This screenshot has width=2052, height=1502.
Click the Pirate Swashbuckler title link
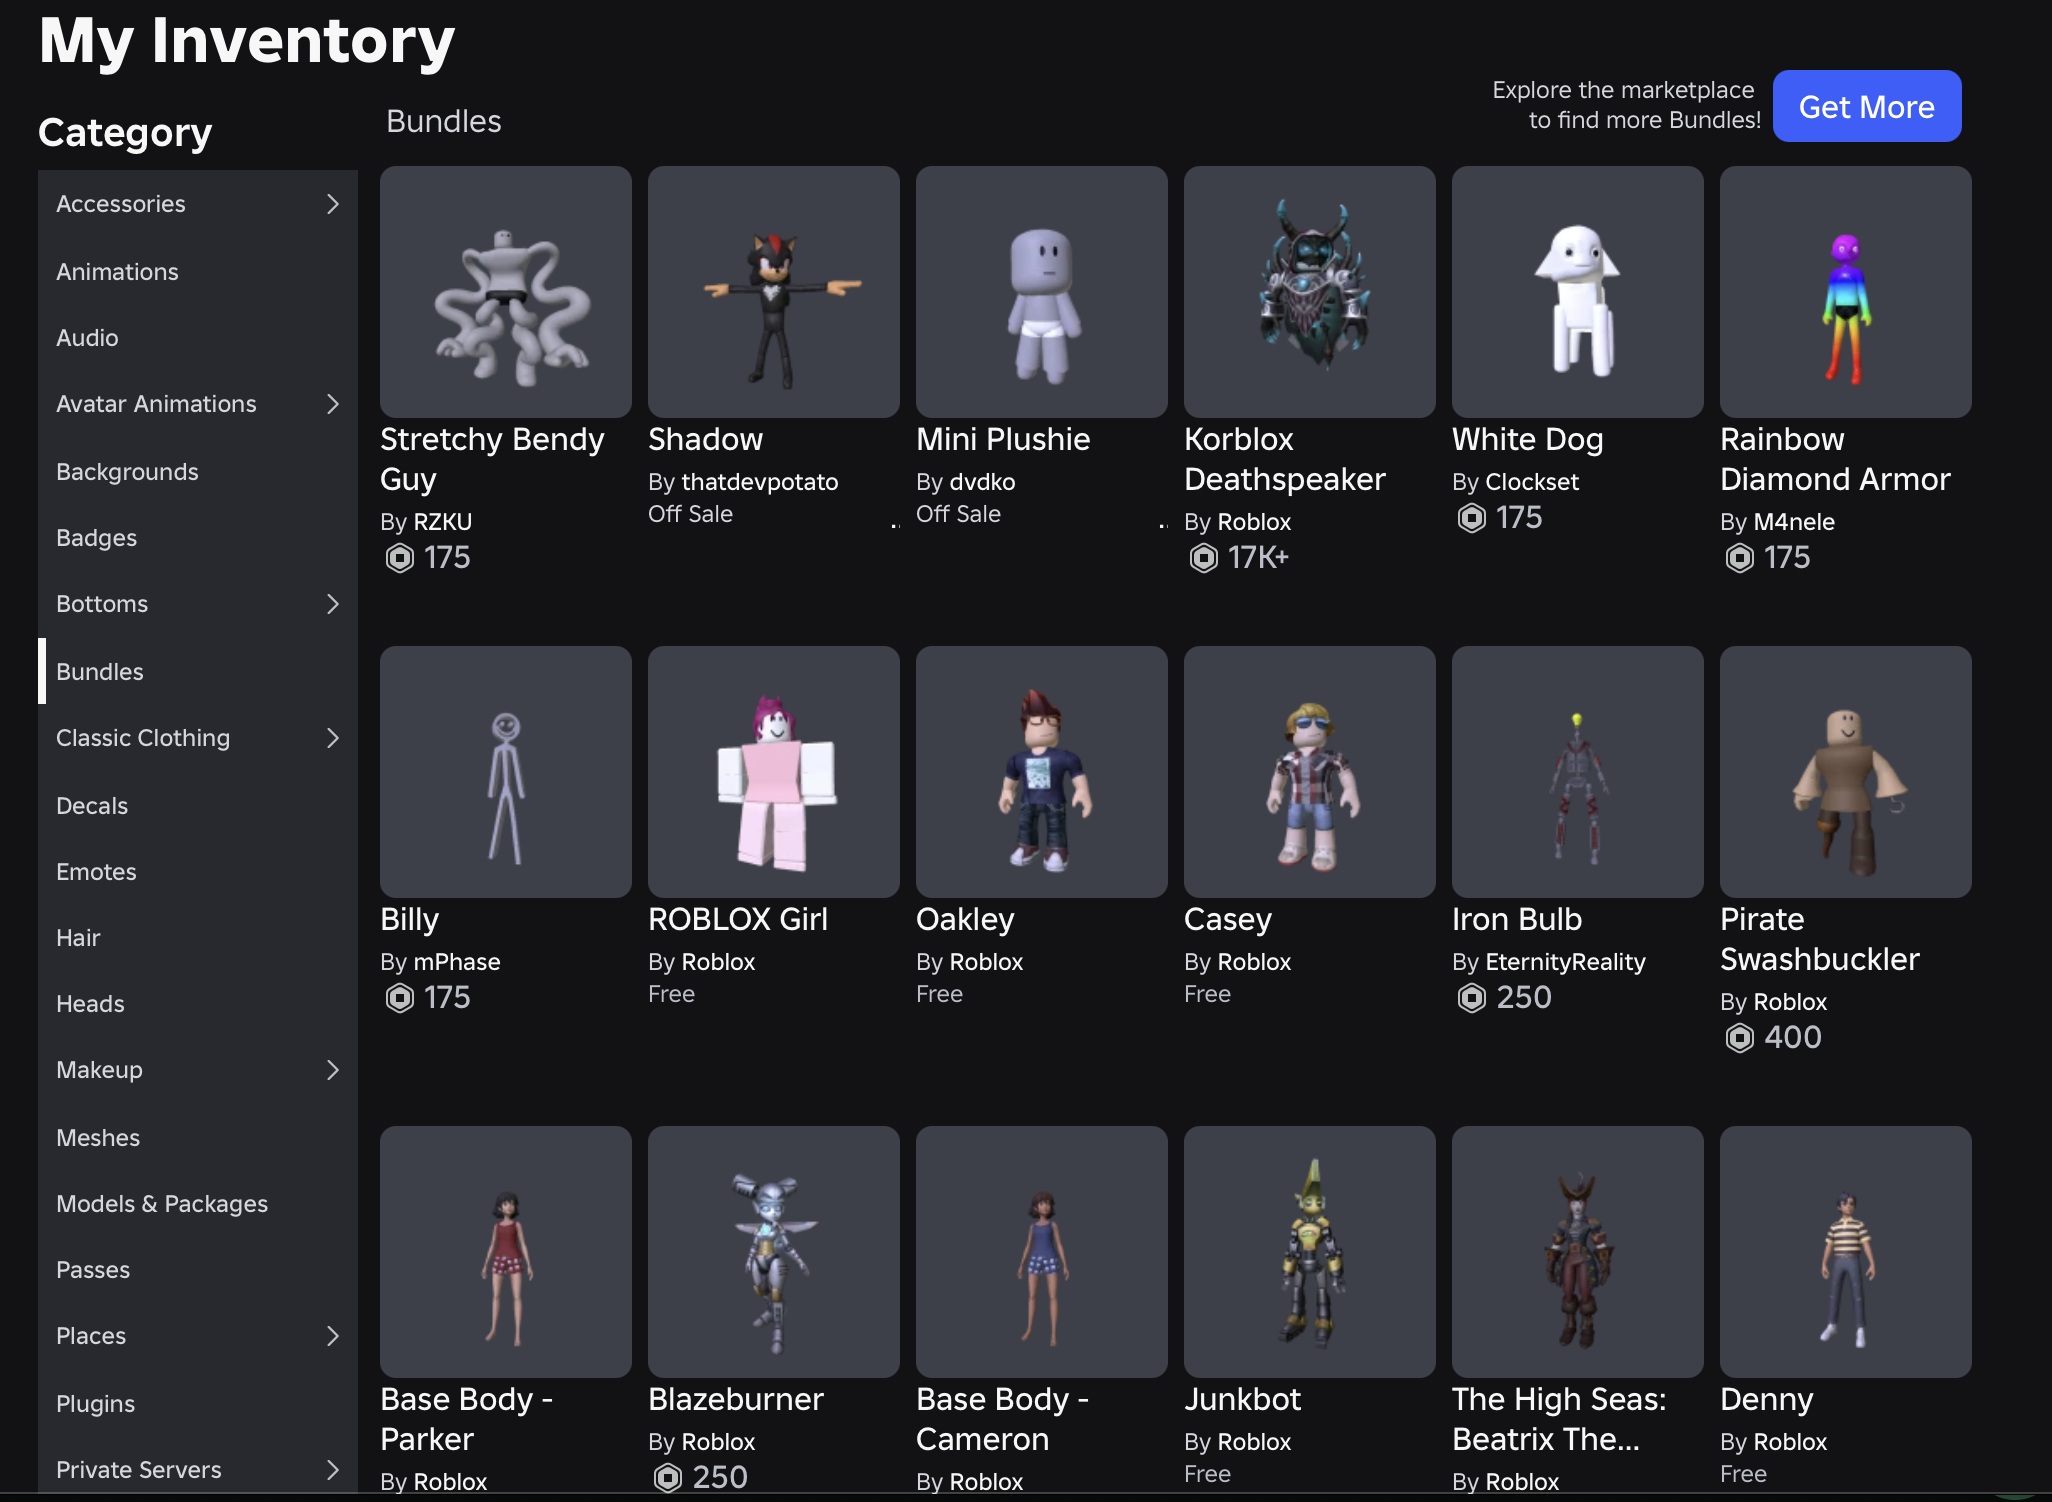[x=1820, y=939]
